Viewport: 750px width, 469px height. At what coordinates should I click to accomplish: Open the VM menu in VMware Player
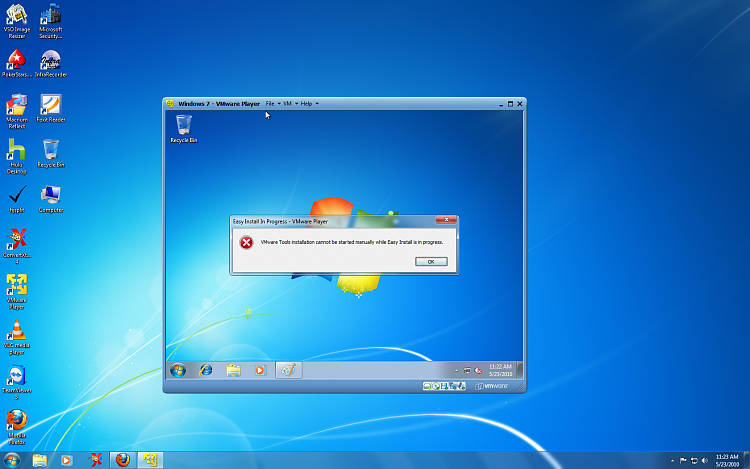tap(290, 104)
